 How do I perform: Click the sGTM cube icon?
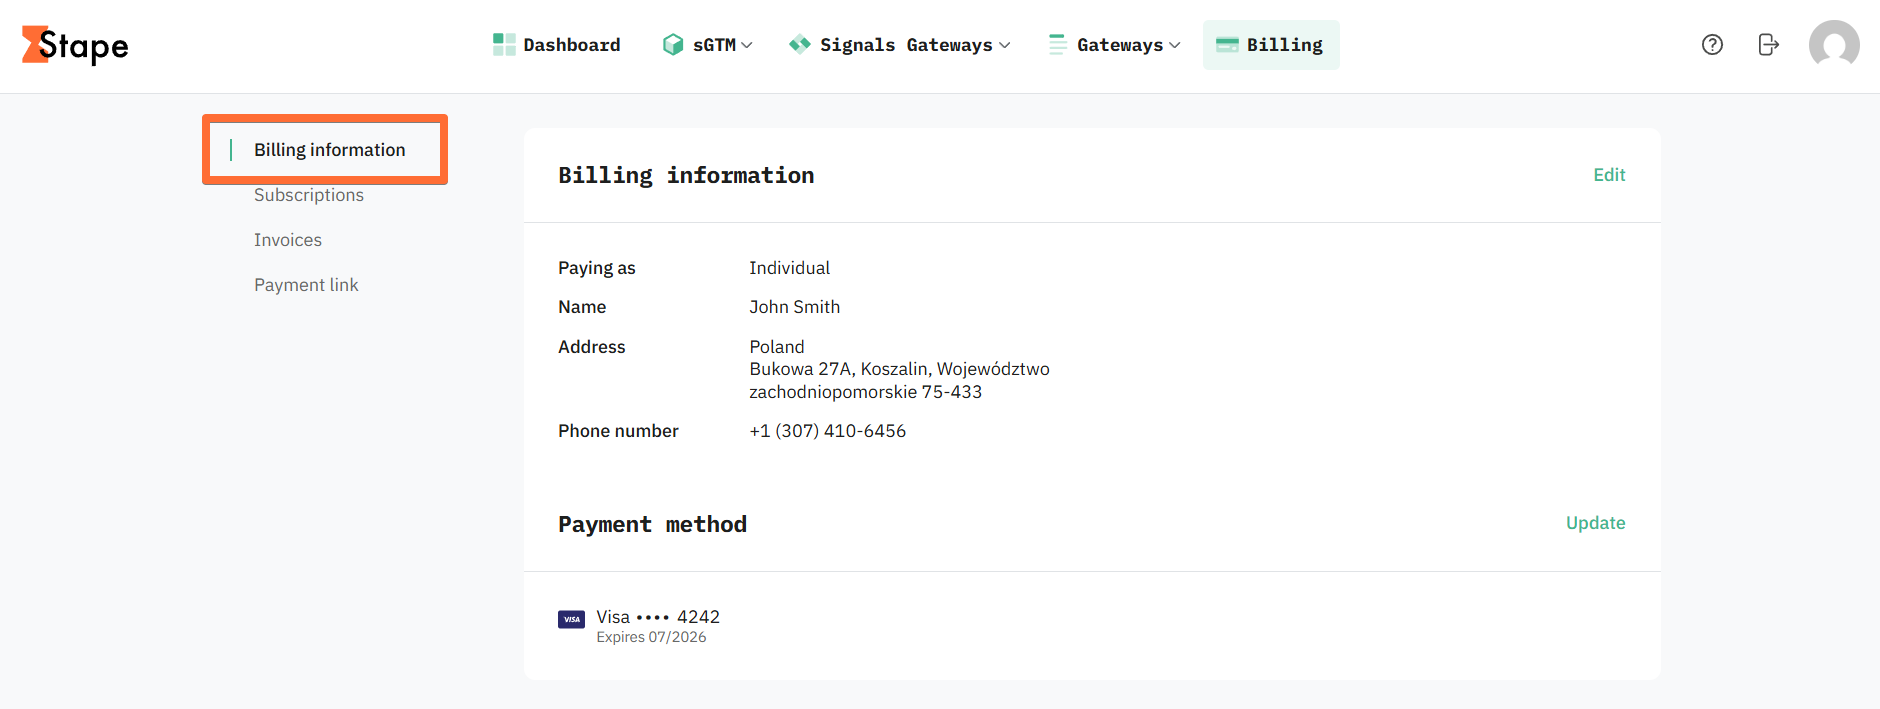pos(673,45)
